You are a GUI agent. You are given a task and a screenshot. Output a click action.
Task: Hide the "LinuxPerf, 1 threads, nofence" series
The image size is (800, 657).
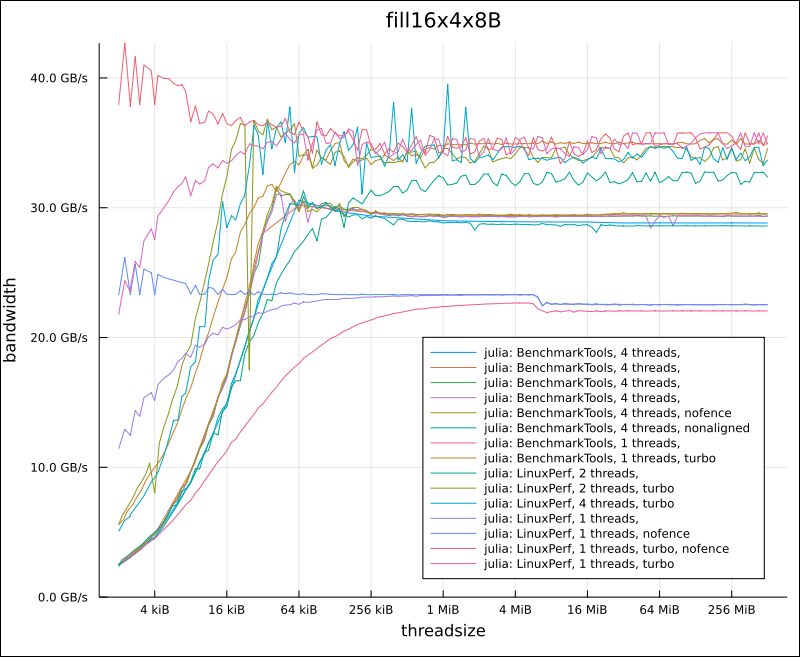coord(585,533)
